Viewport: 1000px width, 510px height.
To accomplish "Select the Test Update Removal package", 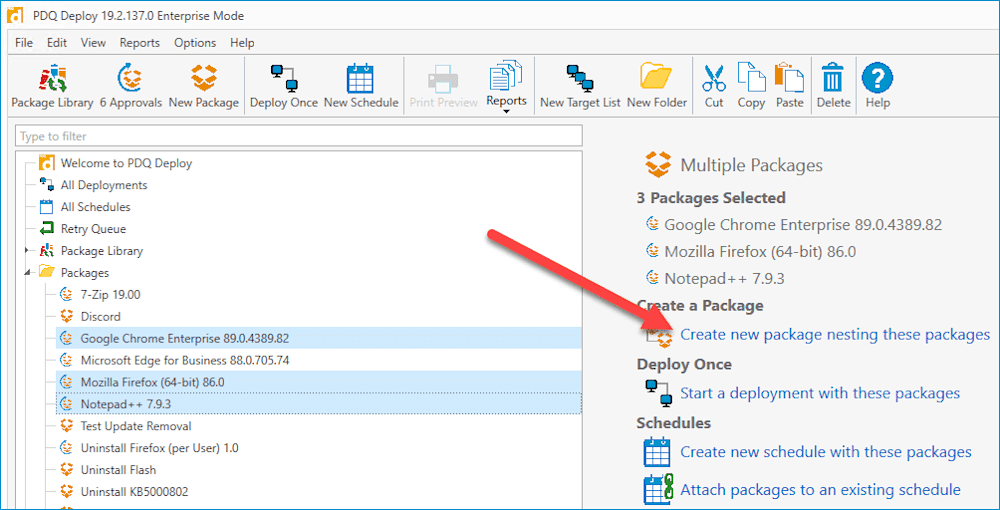I will click(136, 426).
